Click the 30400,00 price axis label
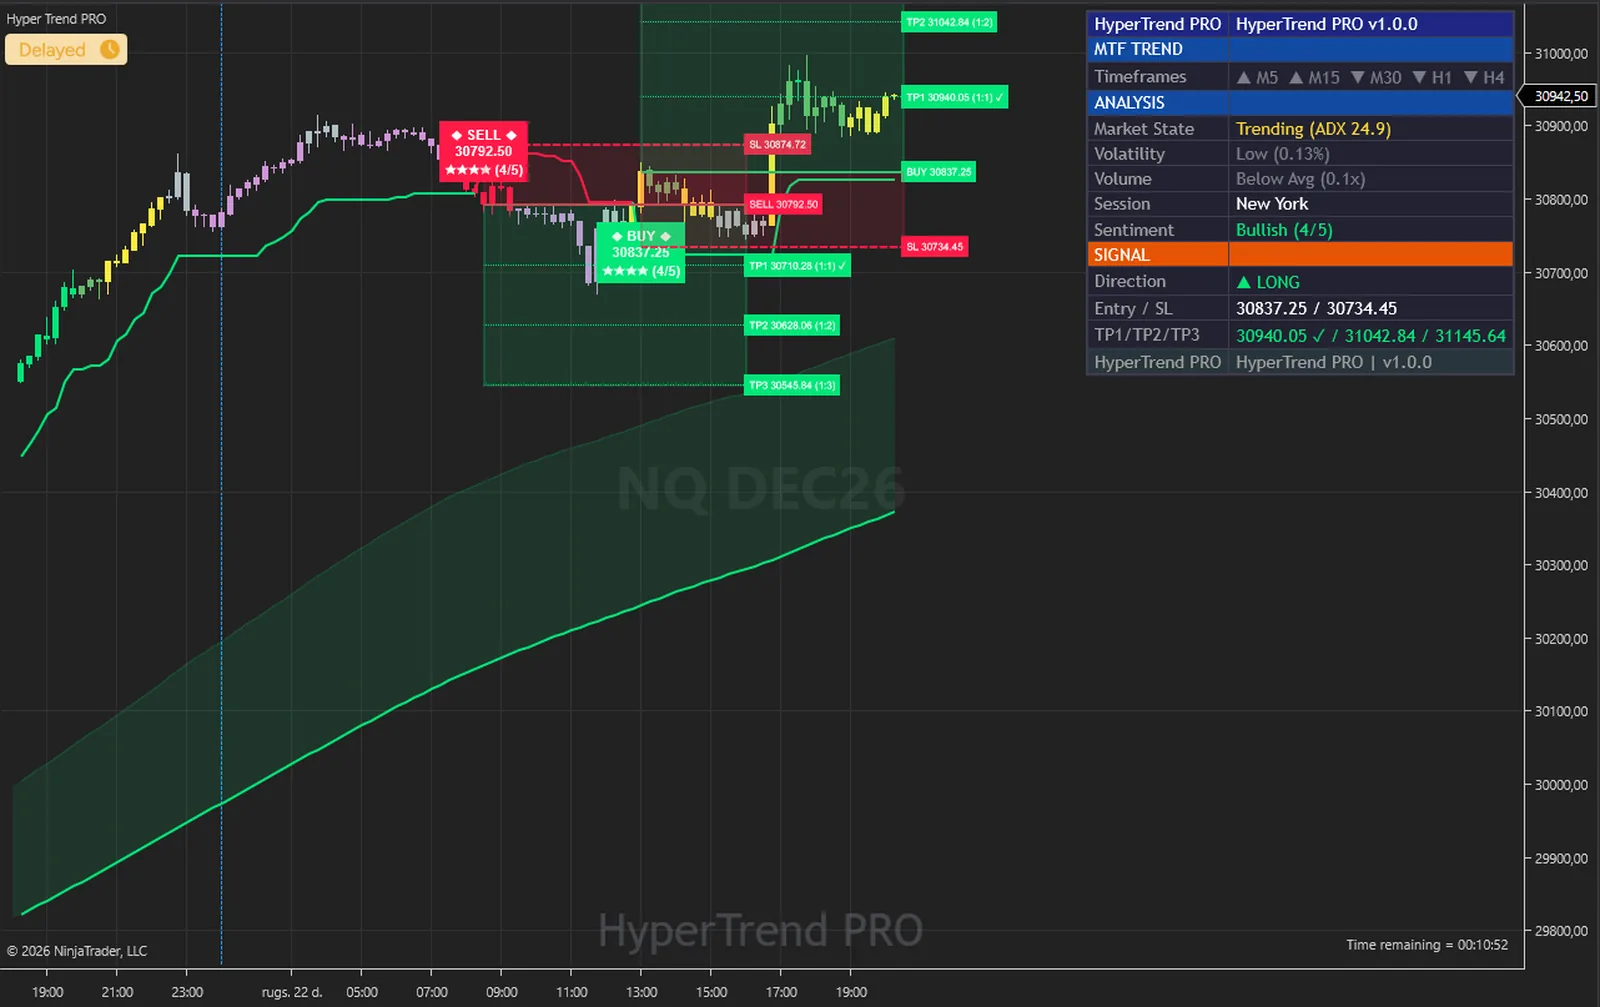 coord(1561,493)
